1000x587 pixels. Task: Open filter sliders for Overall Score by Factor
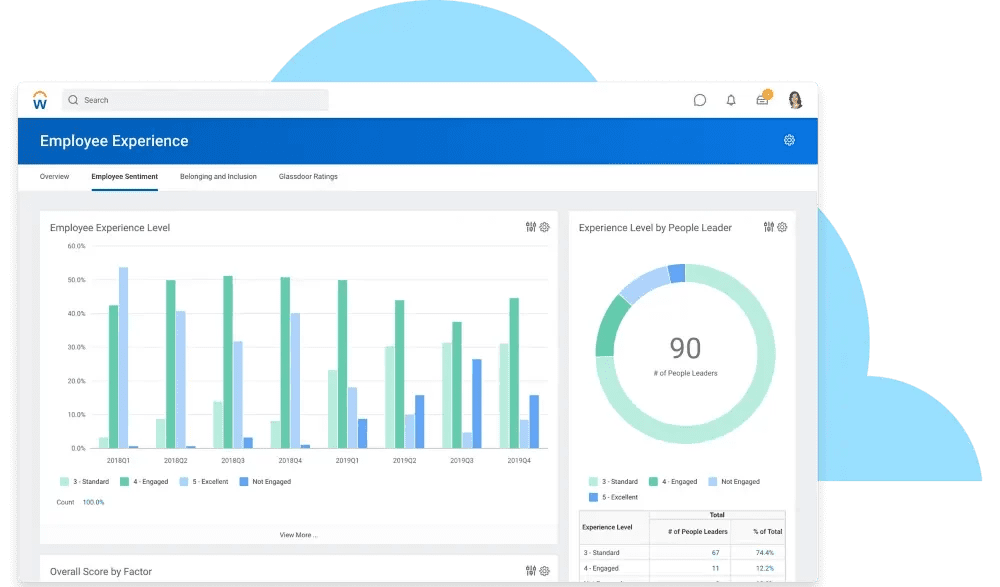(x=531, y=571)
